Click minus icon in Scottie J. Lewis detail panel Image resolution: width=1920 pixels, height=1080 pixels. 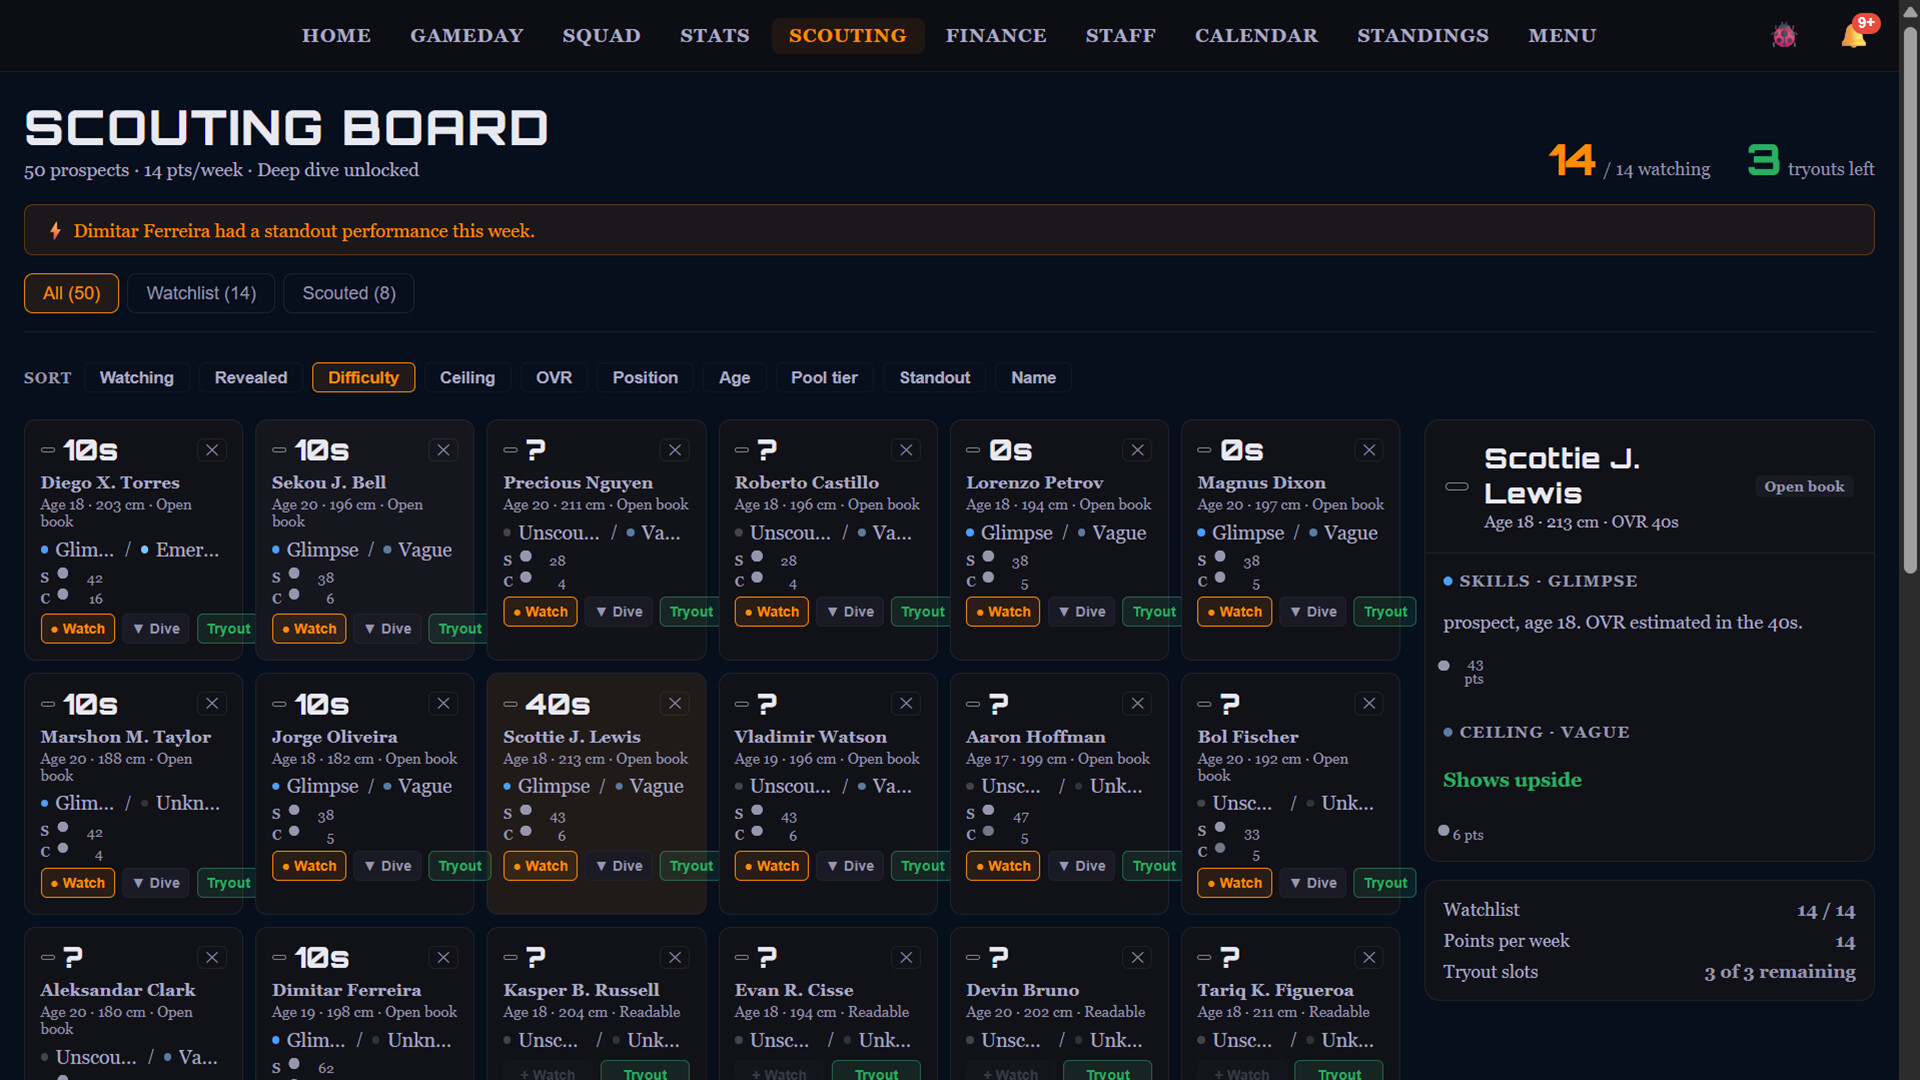click(x=1457, y=487)
